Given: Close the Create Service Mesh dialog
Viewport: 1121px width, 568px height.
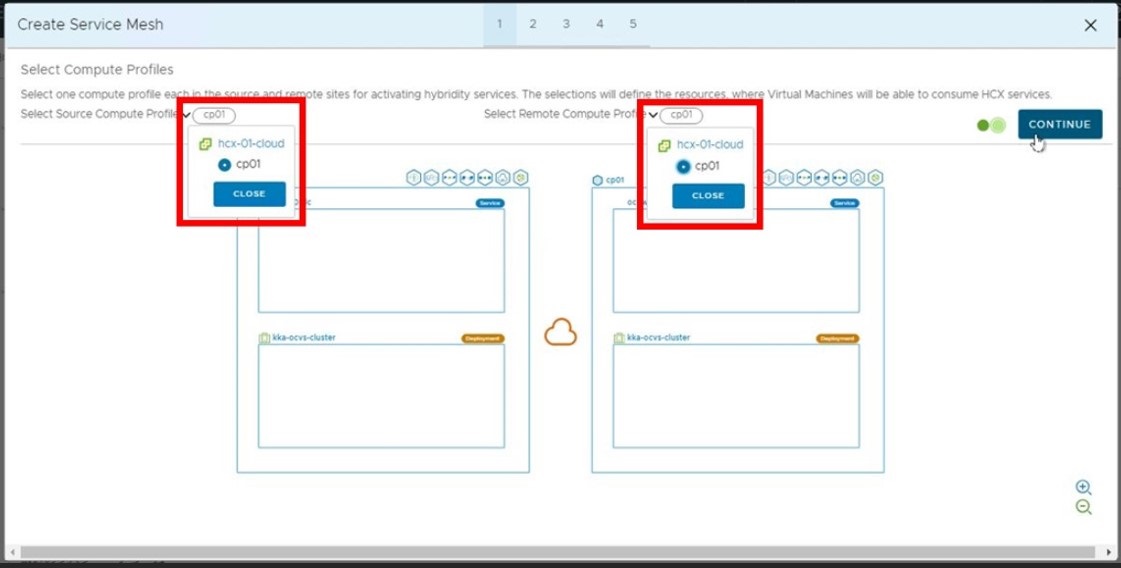Looking at the screenshot, I should (1090, 25).
